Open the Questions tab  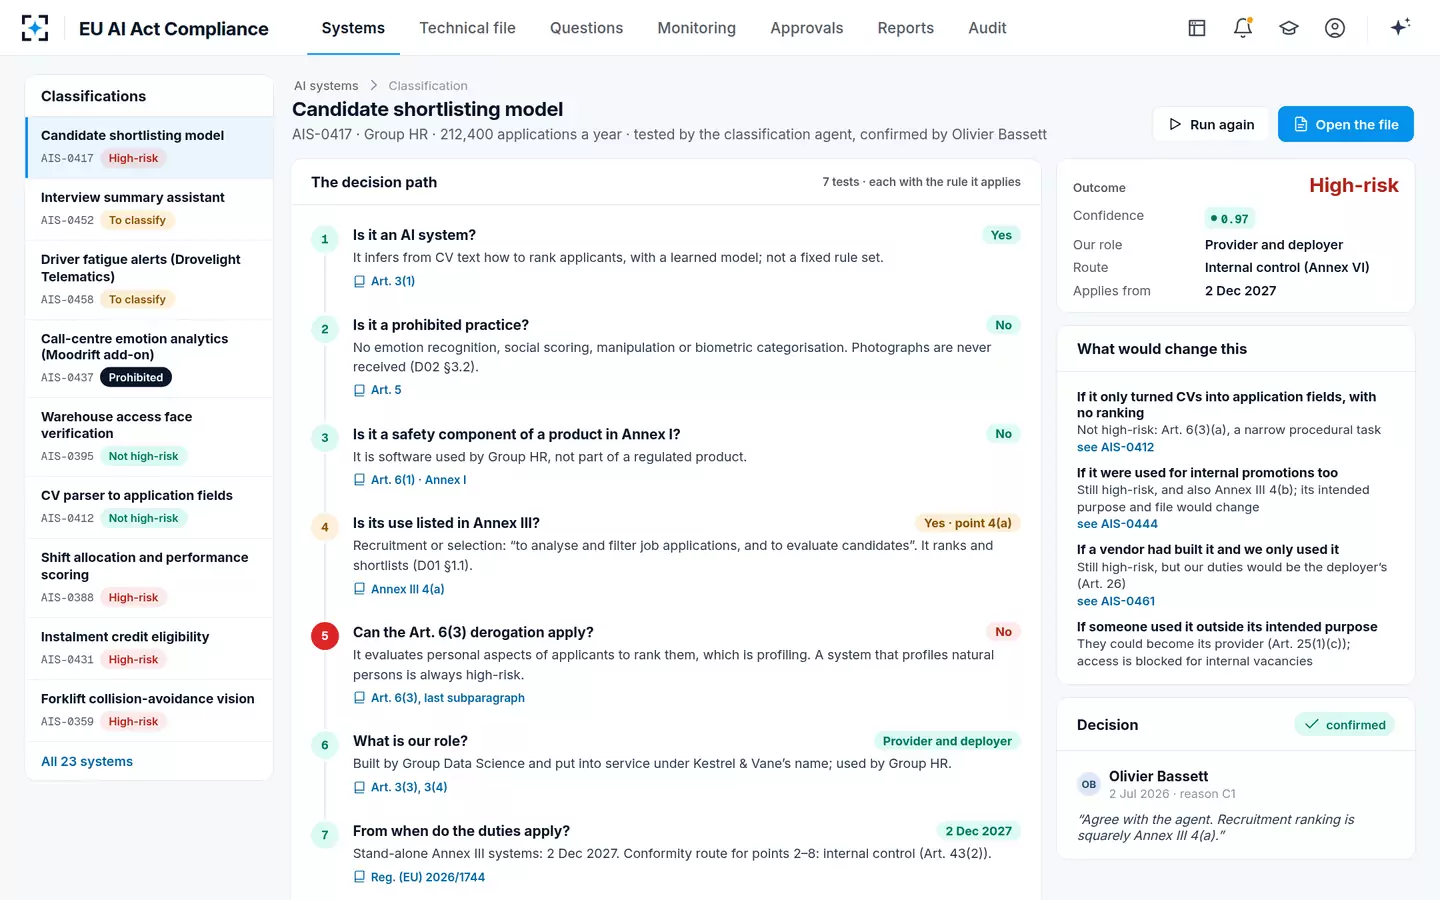[x=586, y=28]
